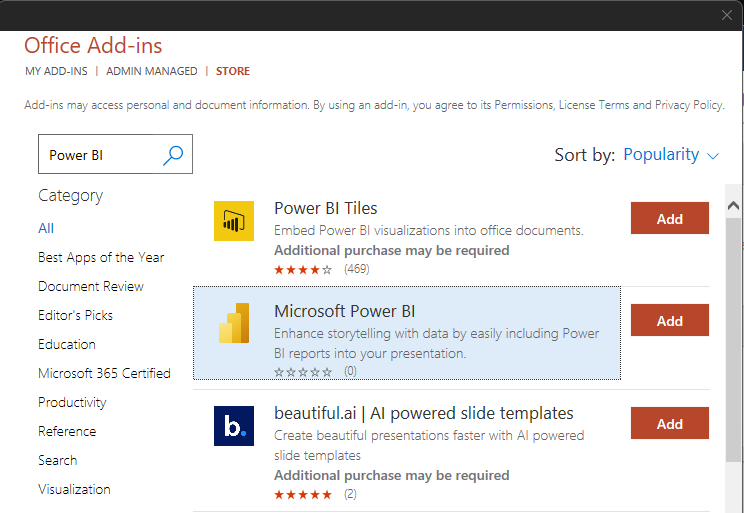
Task: Click the beautiful.ai description text
Action: [429, 446]
